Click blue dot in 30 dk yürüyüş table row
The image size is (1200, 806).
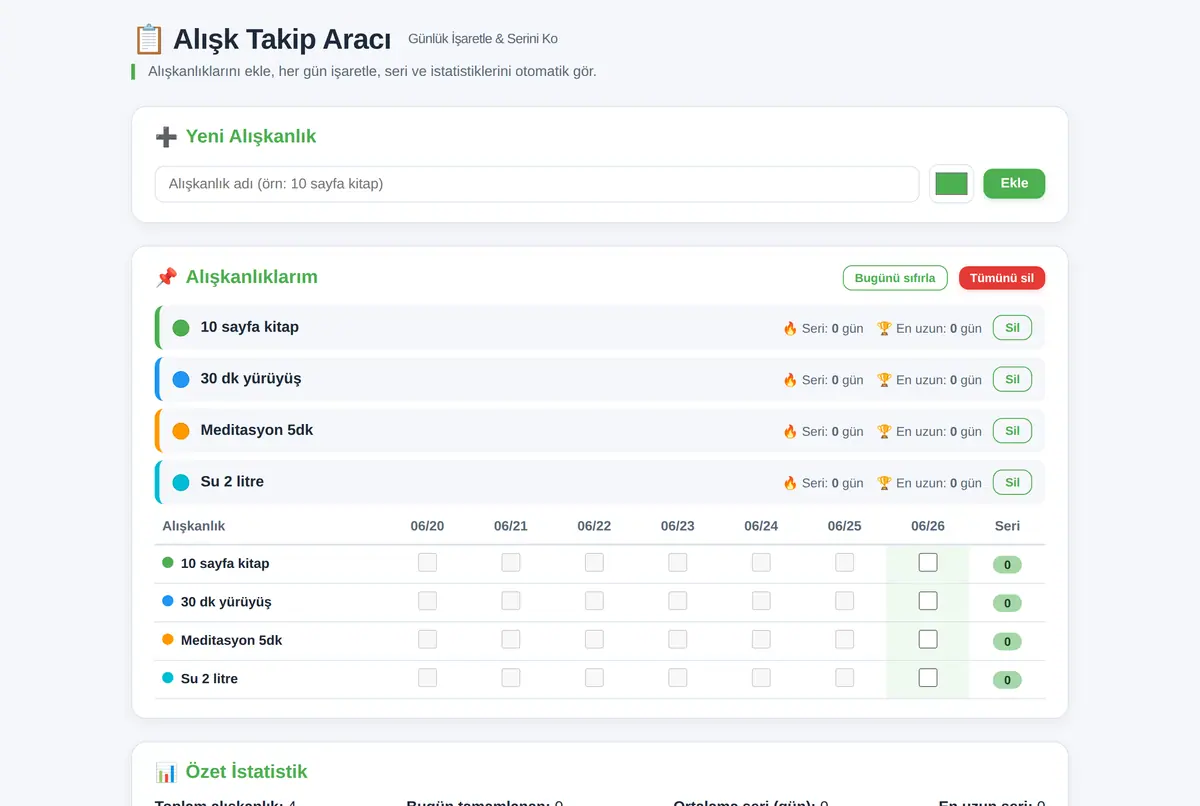pyautogui.click(x=168, y=601)
